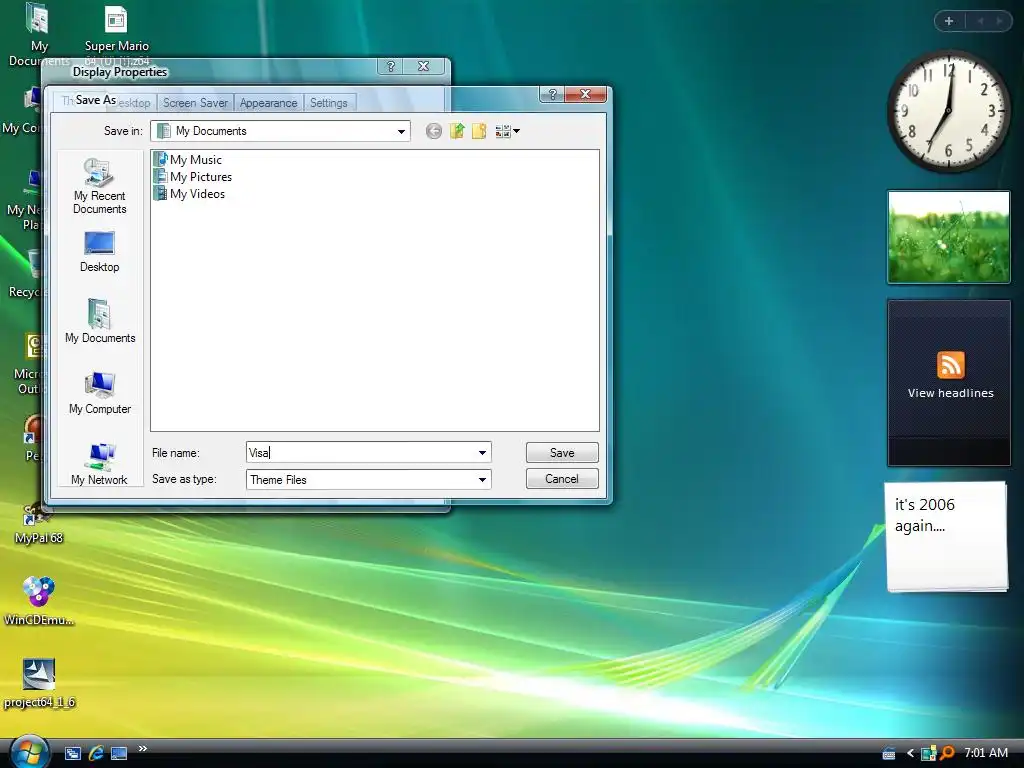Cancel the Save As dialog
The height and width of the screenshot is (768, 1024).
[562, 479]
